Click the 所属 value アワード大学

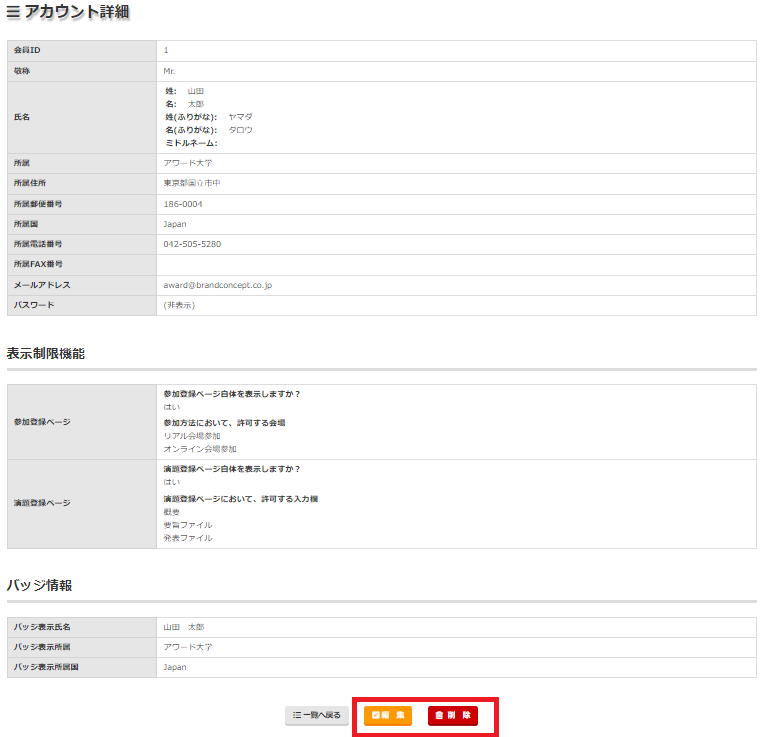[188, 162]
